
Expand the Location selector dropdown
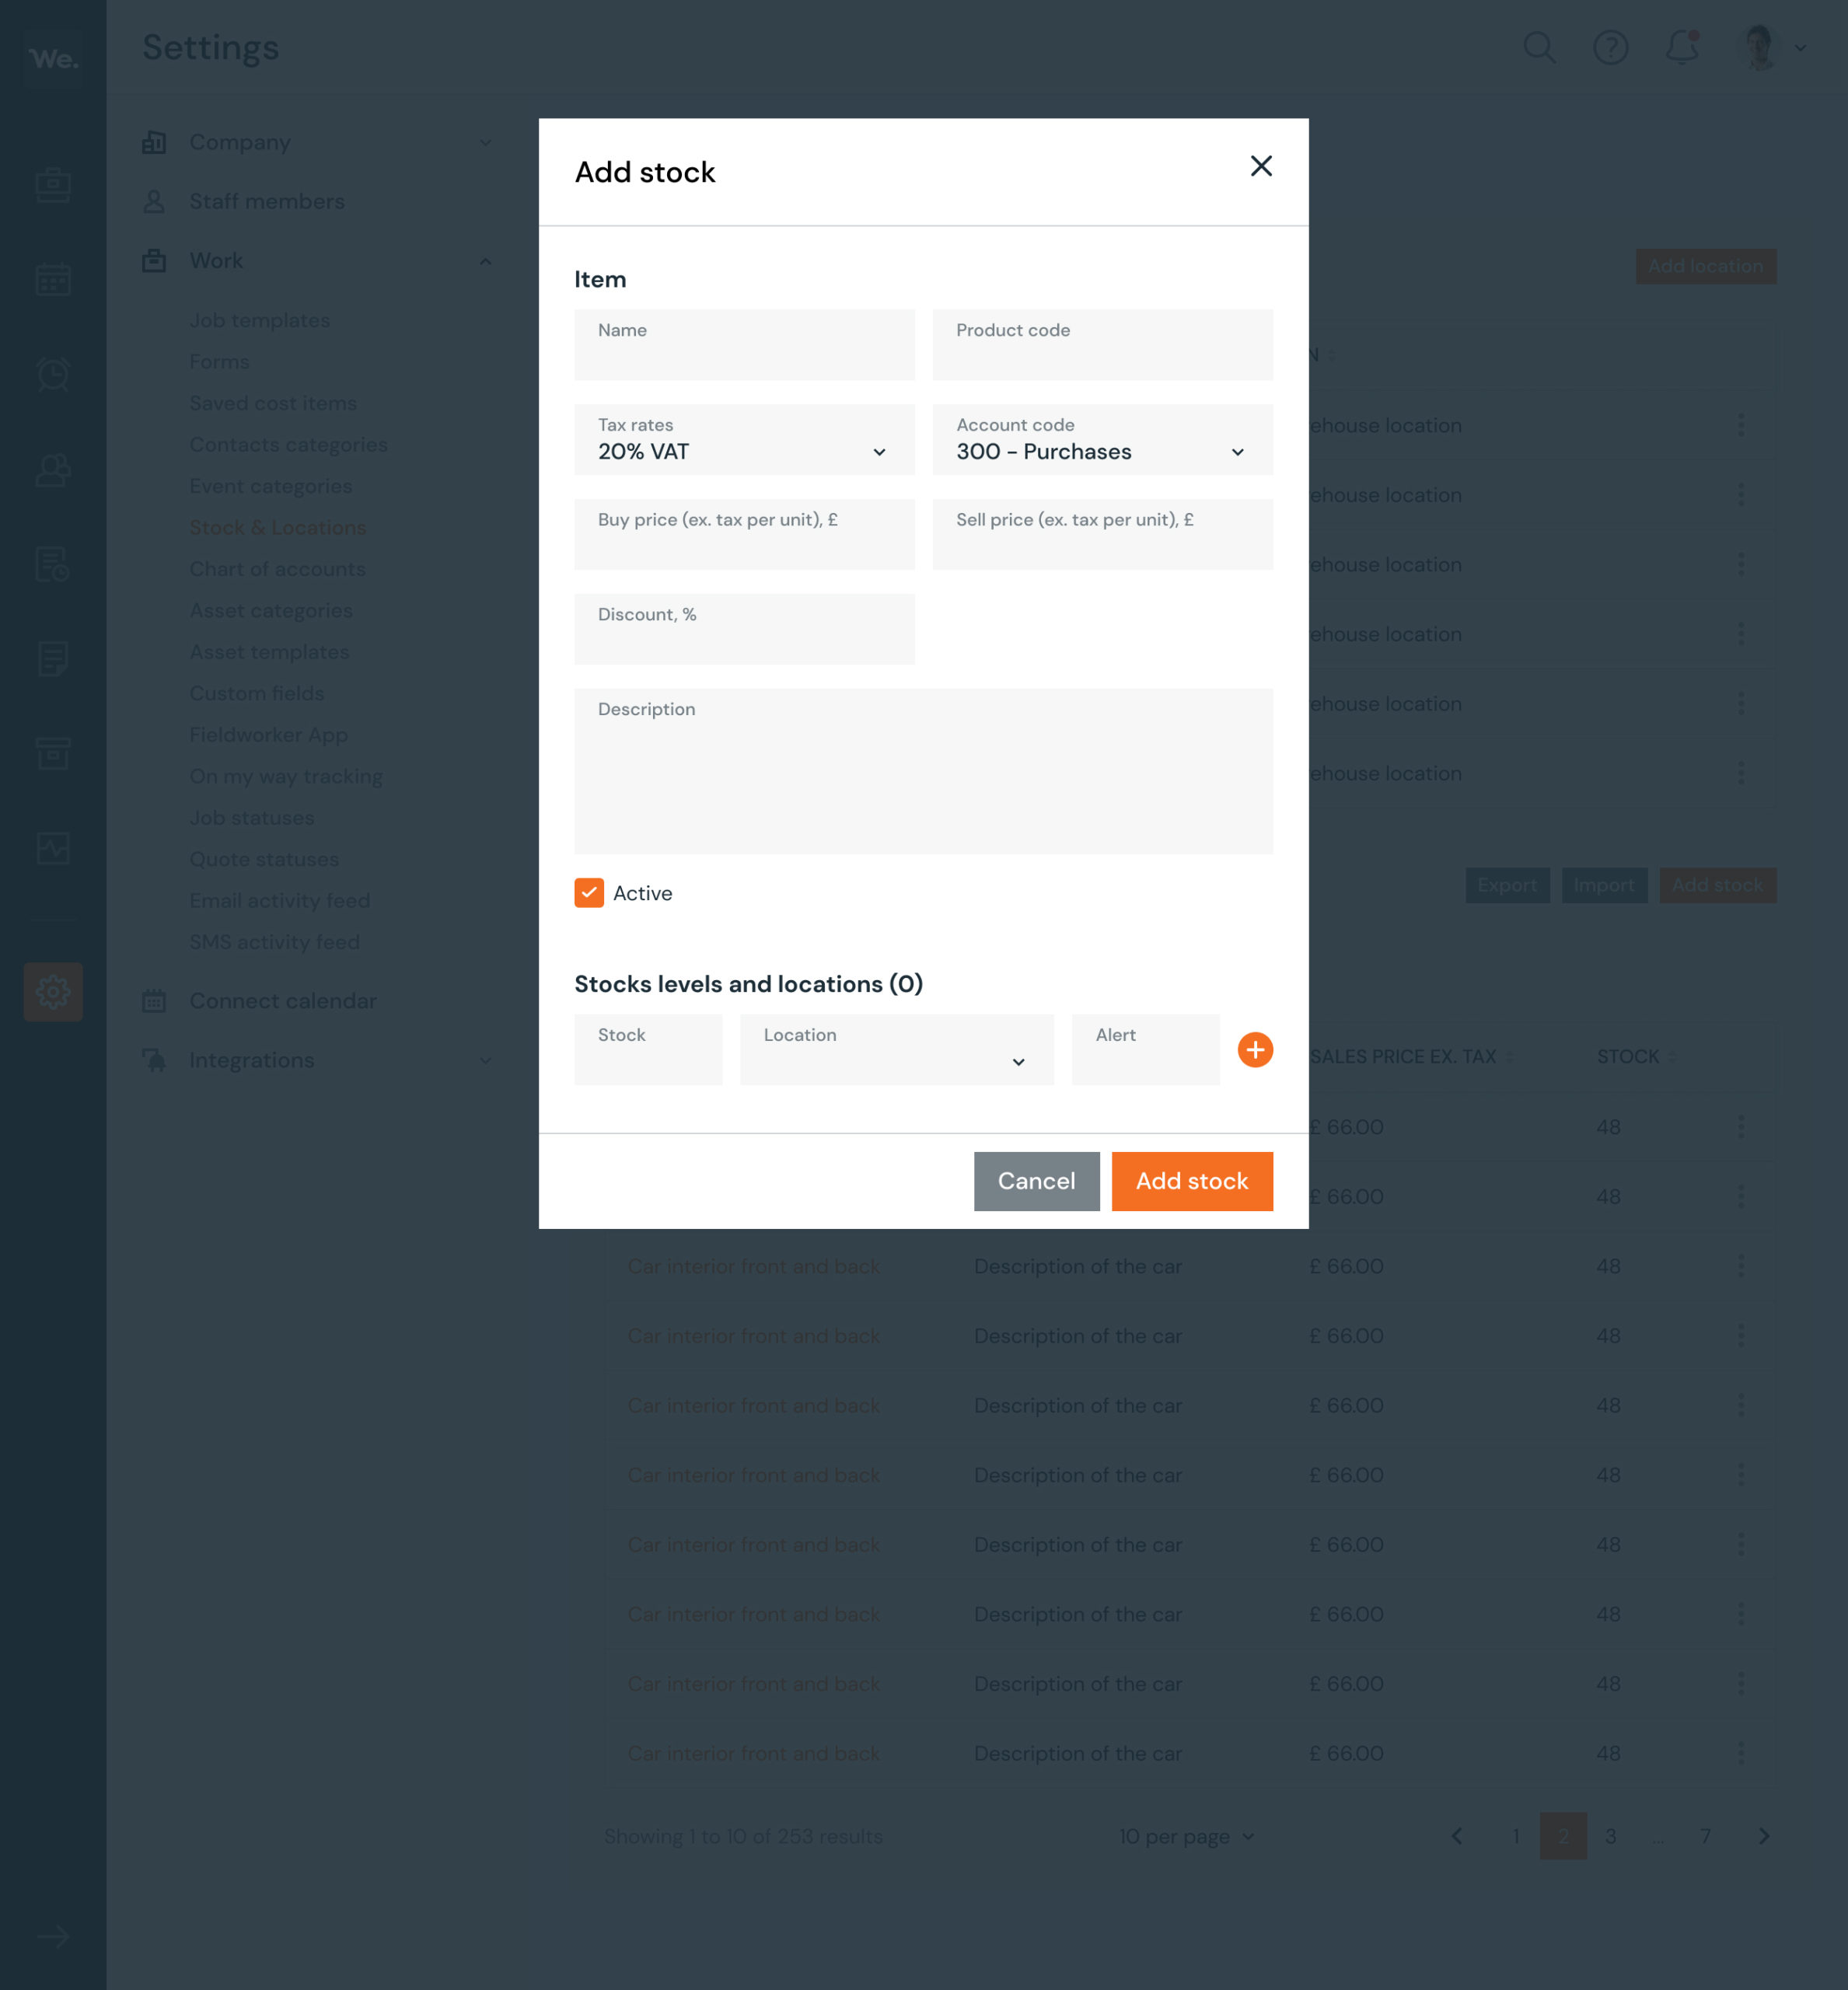(x=1019, y=1061)
